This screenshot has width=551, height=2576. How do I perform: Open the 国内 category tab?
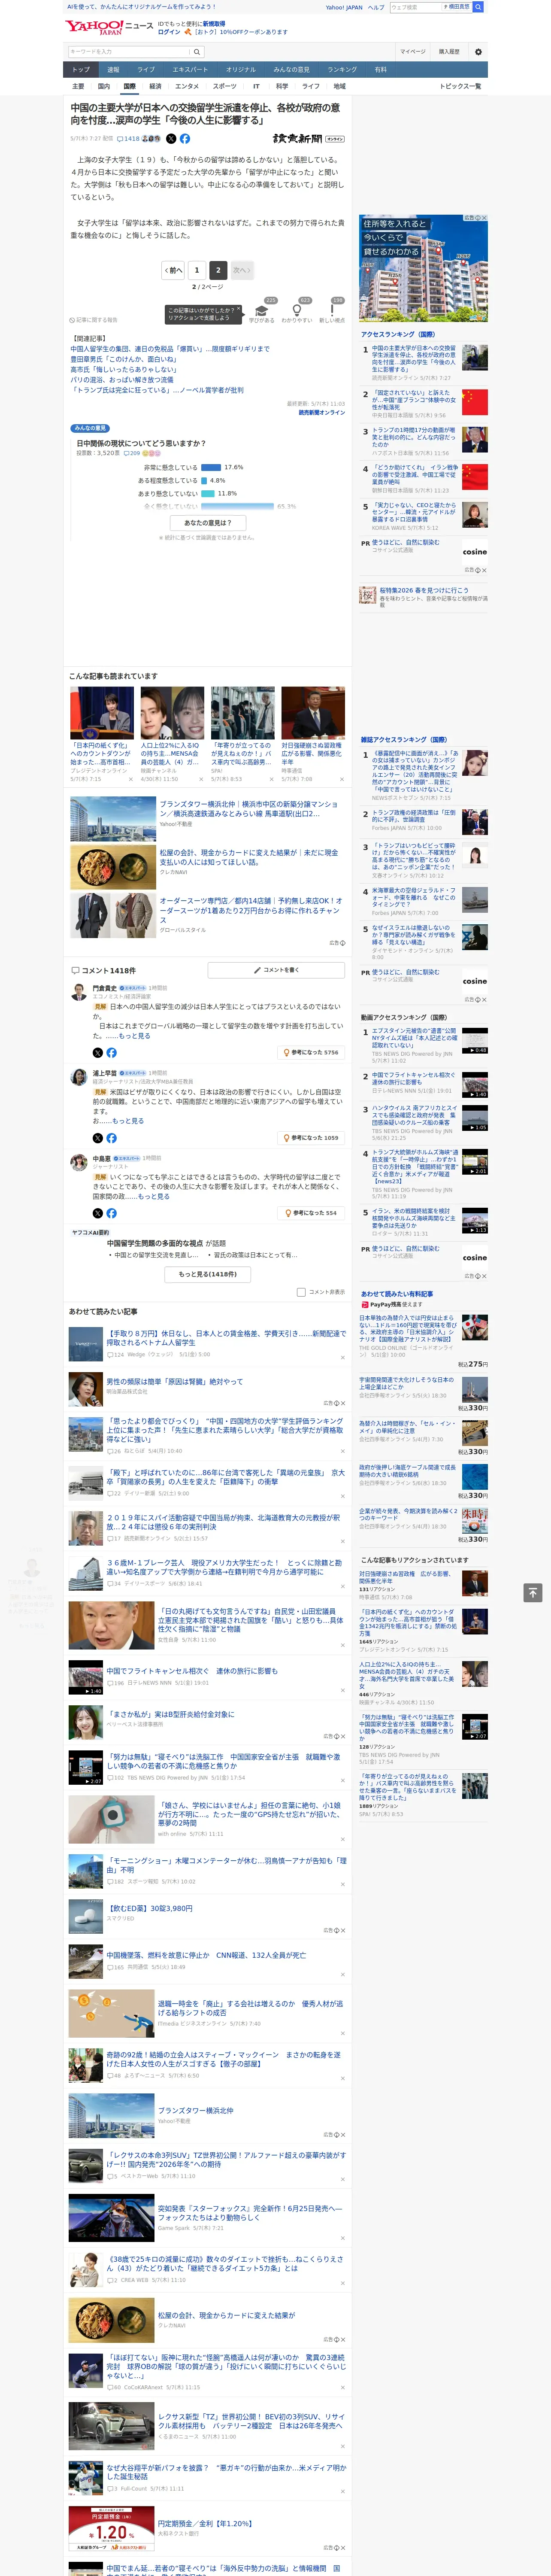coord(104,86)
